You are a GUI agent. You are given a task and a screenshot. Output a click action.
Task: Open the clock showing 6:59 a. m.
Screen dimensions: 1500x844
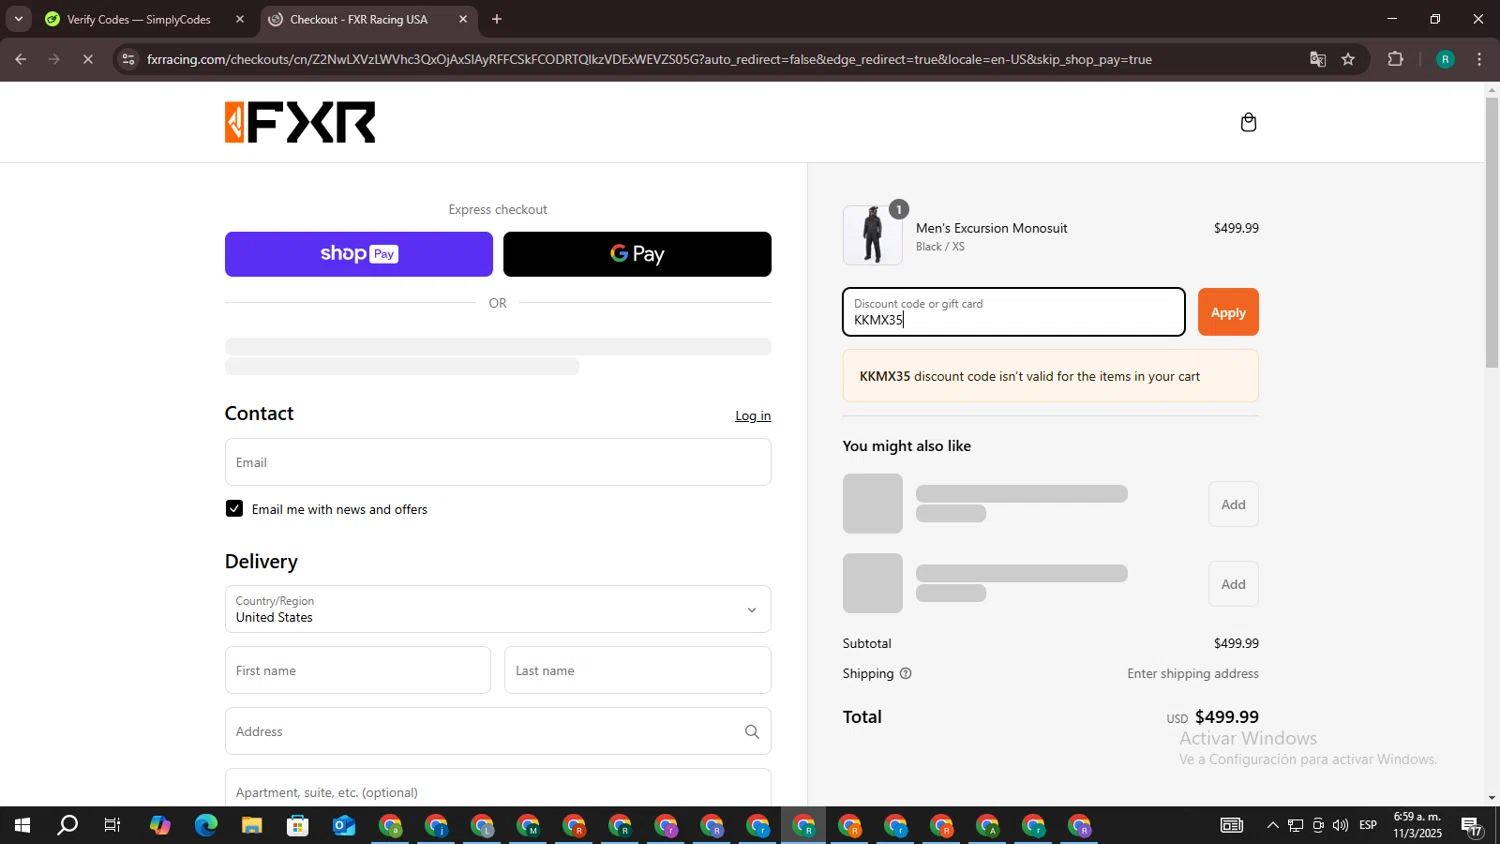pyautogui.click(x=1418, y=826)
